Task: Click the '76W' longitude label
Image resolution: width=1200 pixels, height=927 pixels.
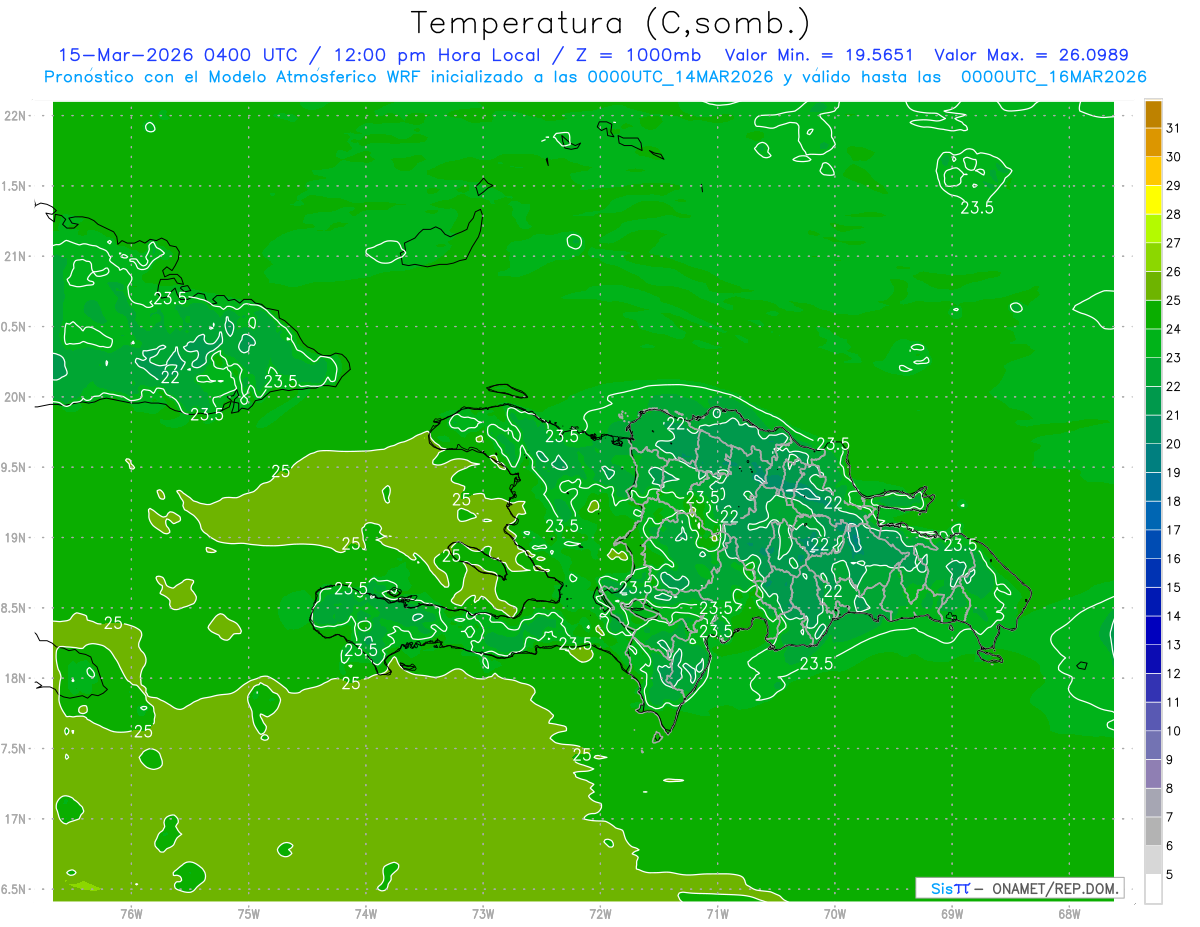Action: click(131, 913)
